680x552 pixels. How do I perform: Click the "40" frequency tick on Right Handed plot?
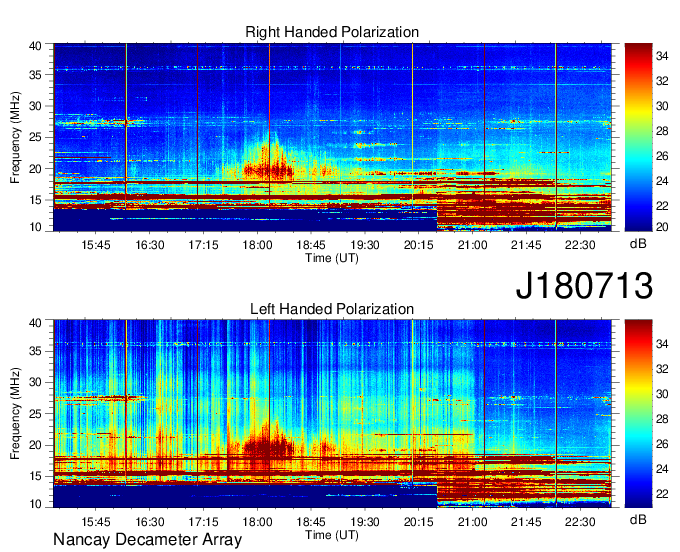coord(36,46)
